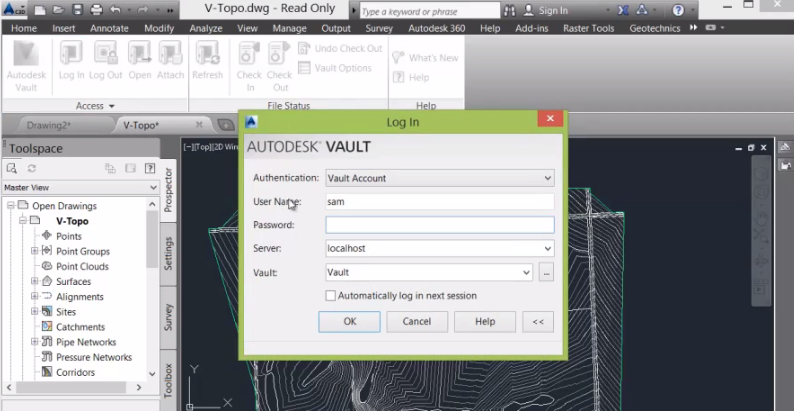Viewport: 794px width, 411px height.
Task: Click the keyword search box
Action: (430, 11)
